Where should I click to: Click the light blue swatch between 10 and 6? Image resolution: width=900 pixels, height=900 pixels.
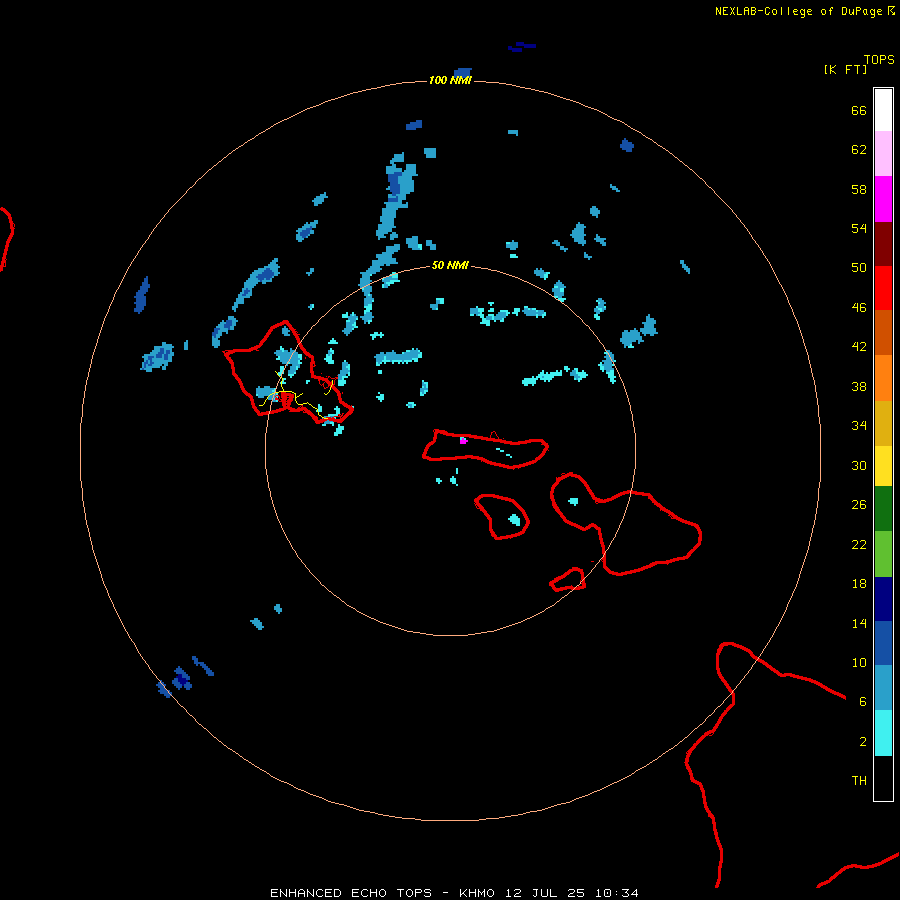(x=883, y=688)
